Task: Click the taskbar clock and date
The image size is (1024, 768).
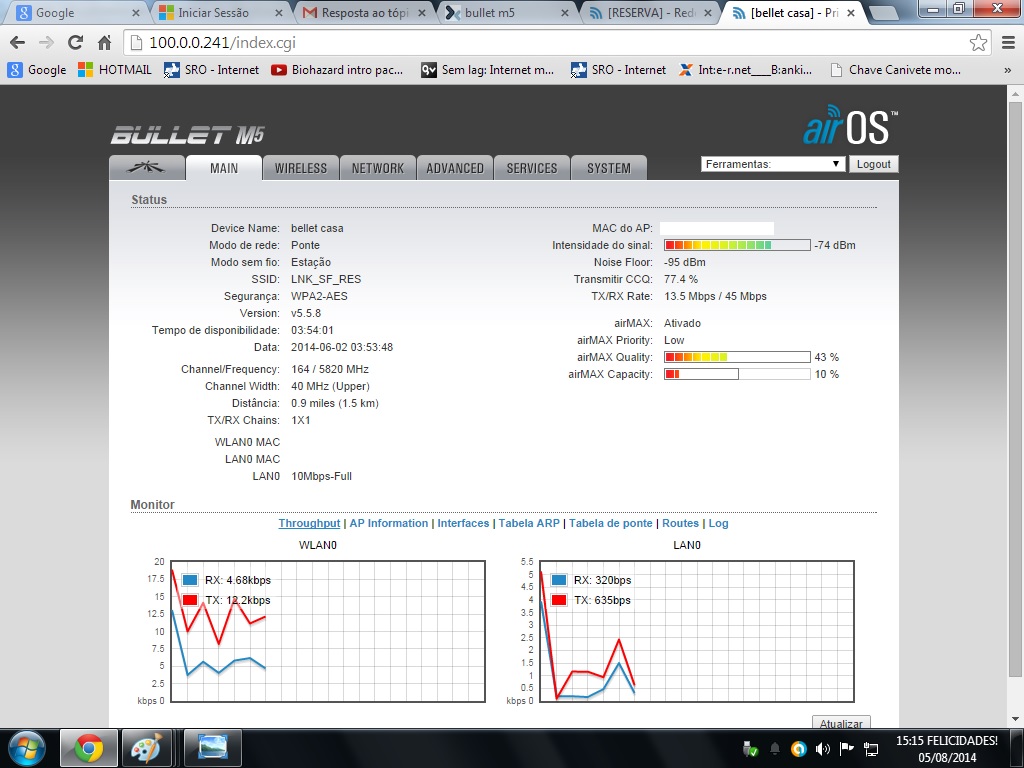Action: (947, 749)
